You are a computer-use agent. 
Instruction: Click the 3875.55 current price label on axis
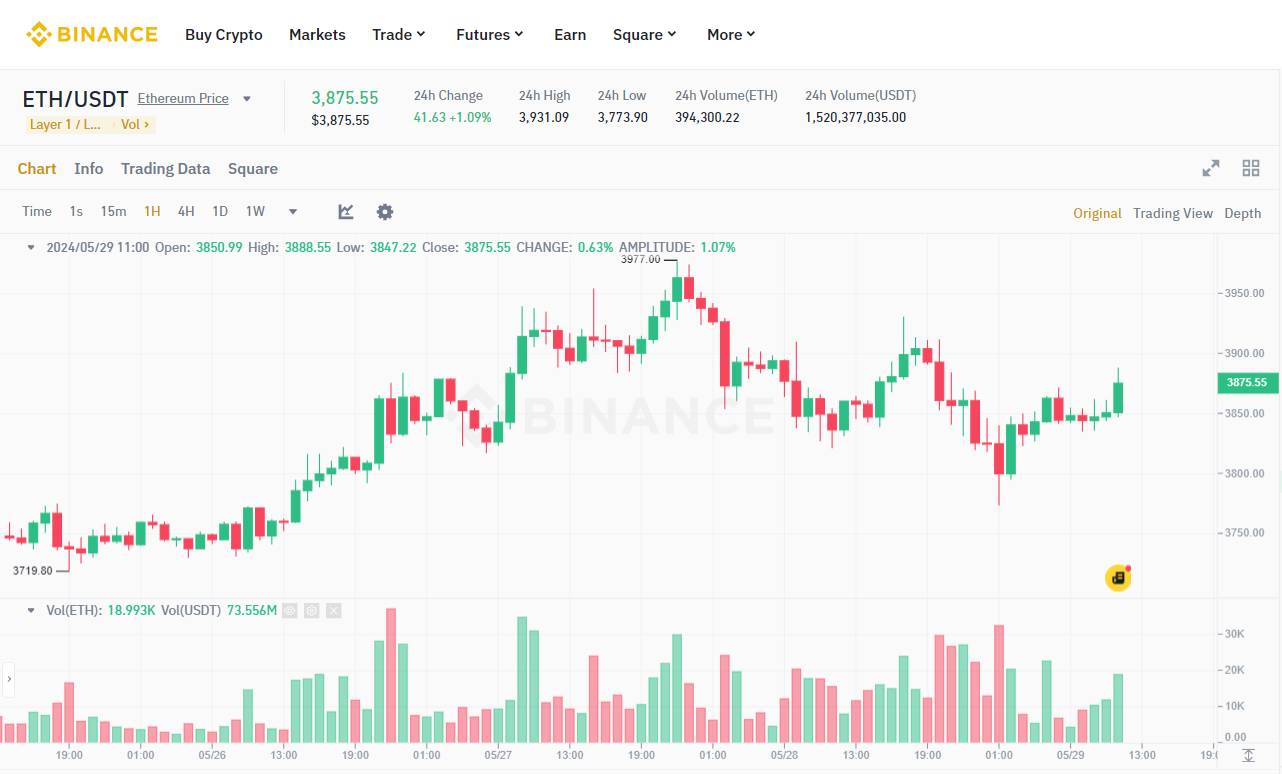pos(1247,382)
